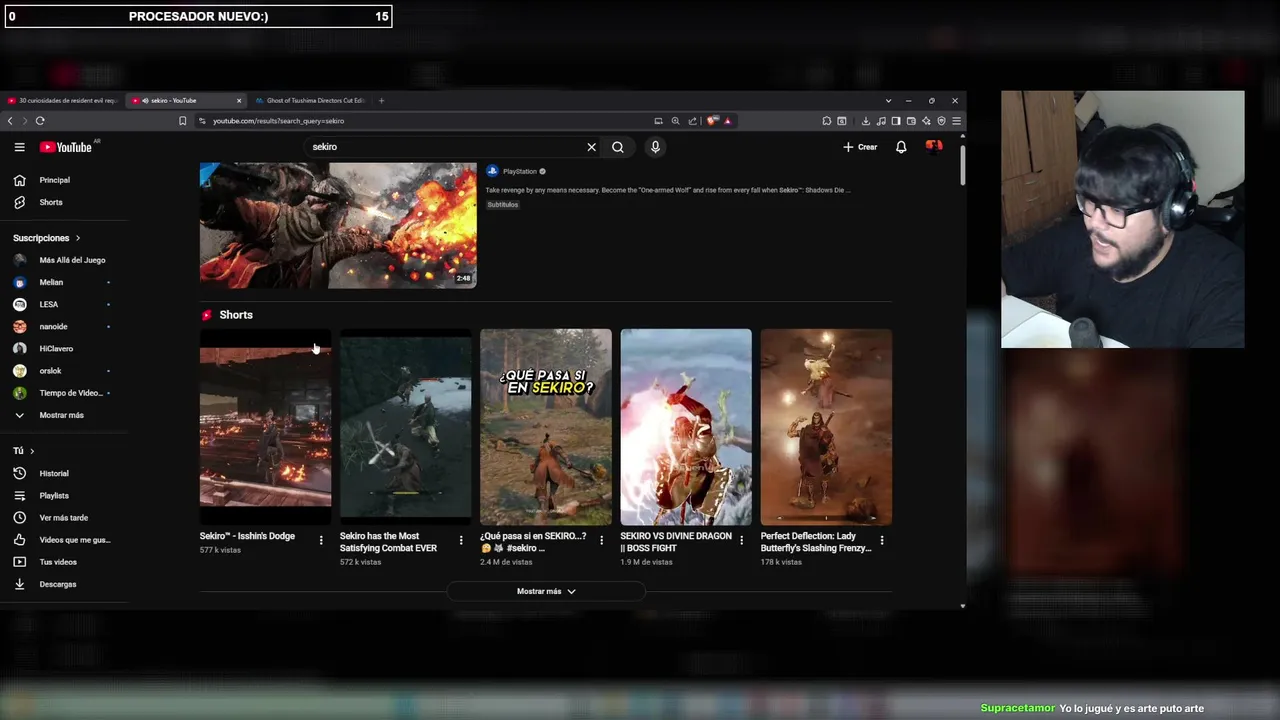
Task: Expand shorts with Mostrar más button
Action: tap(546, 591)
